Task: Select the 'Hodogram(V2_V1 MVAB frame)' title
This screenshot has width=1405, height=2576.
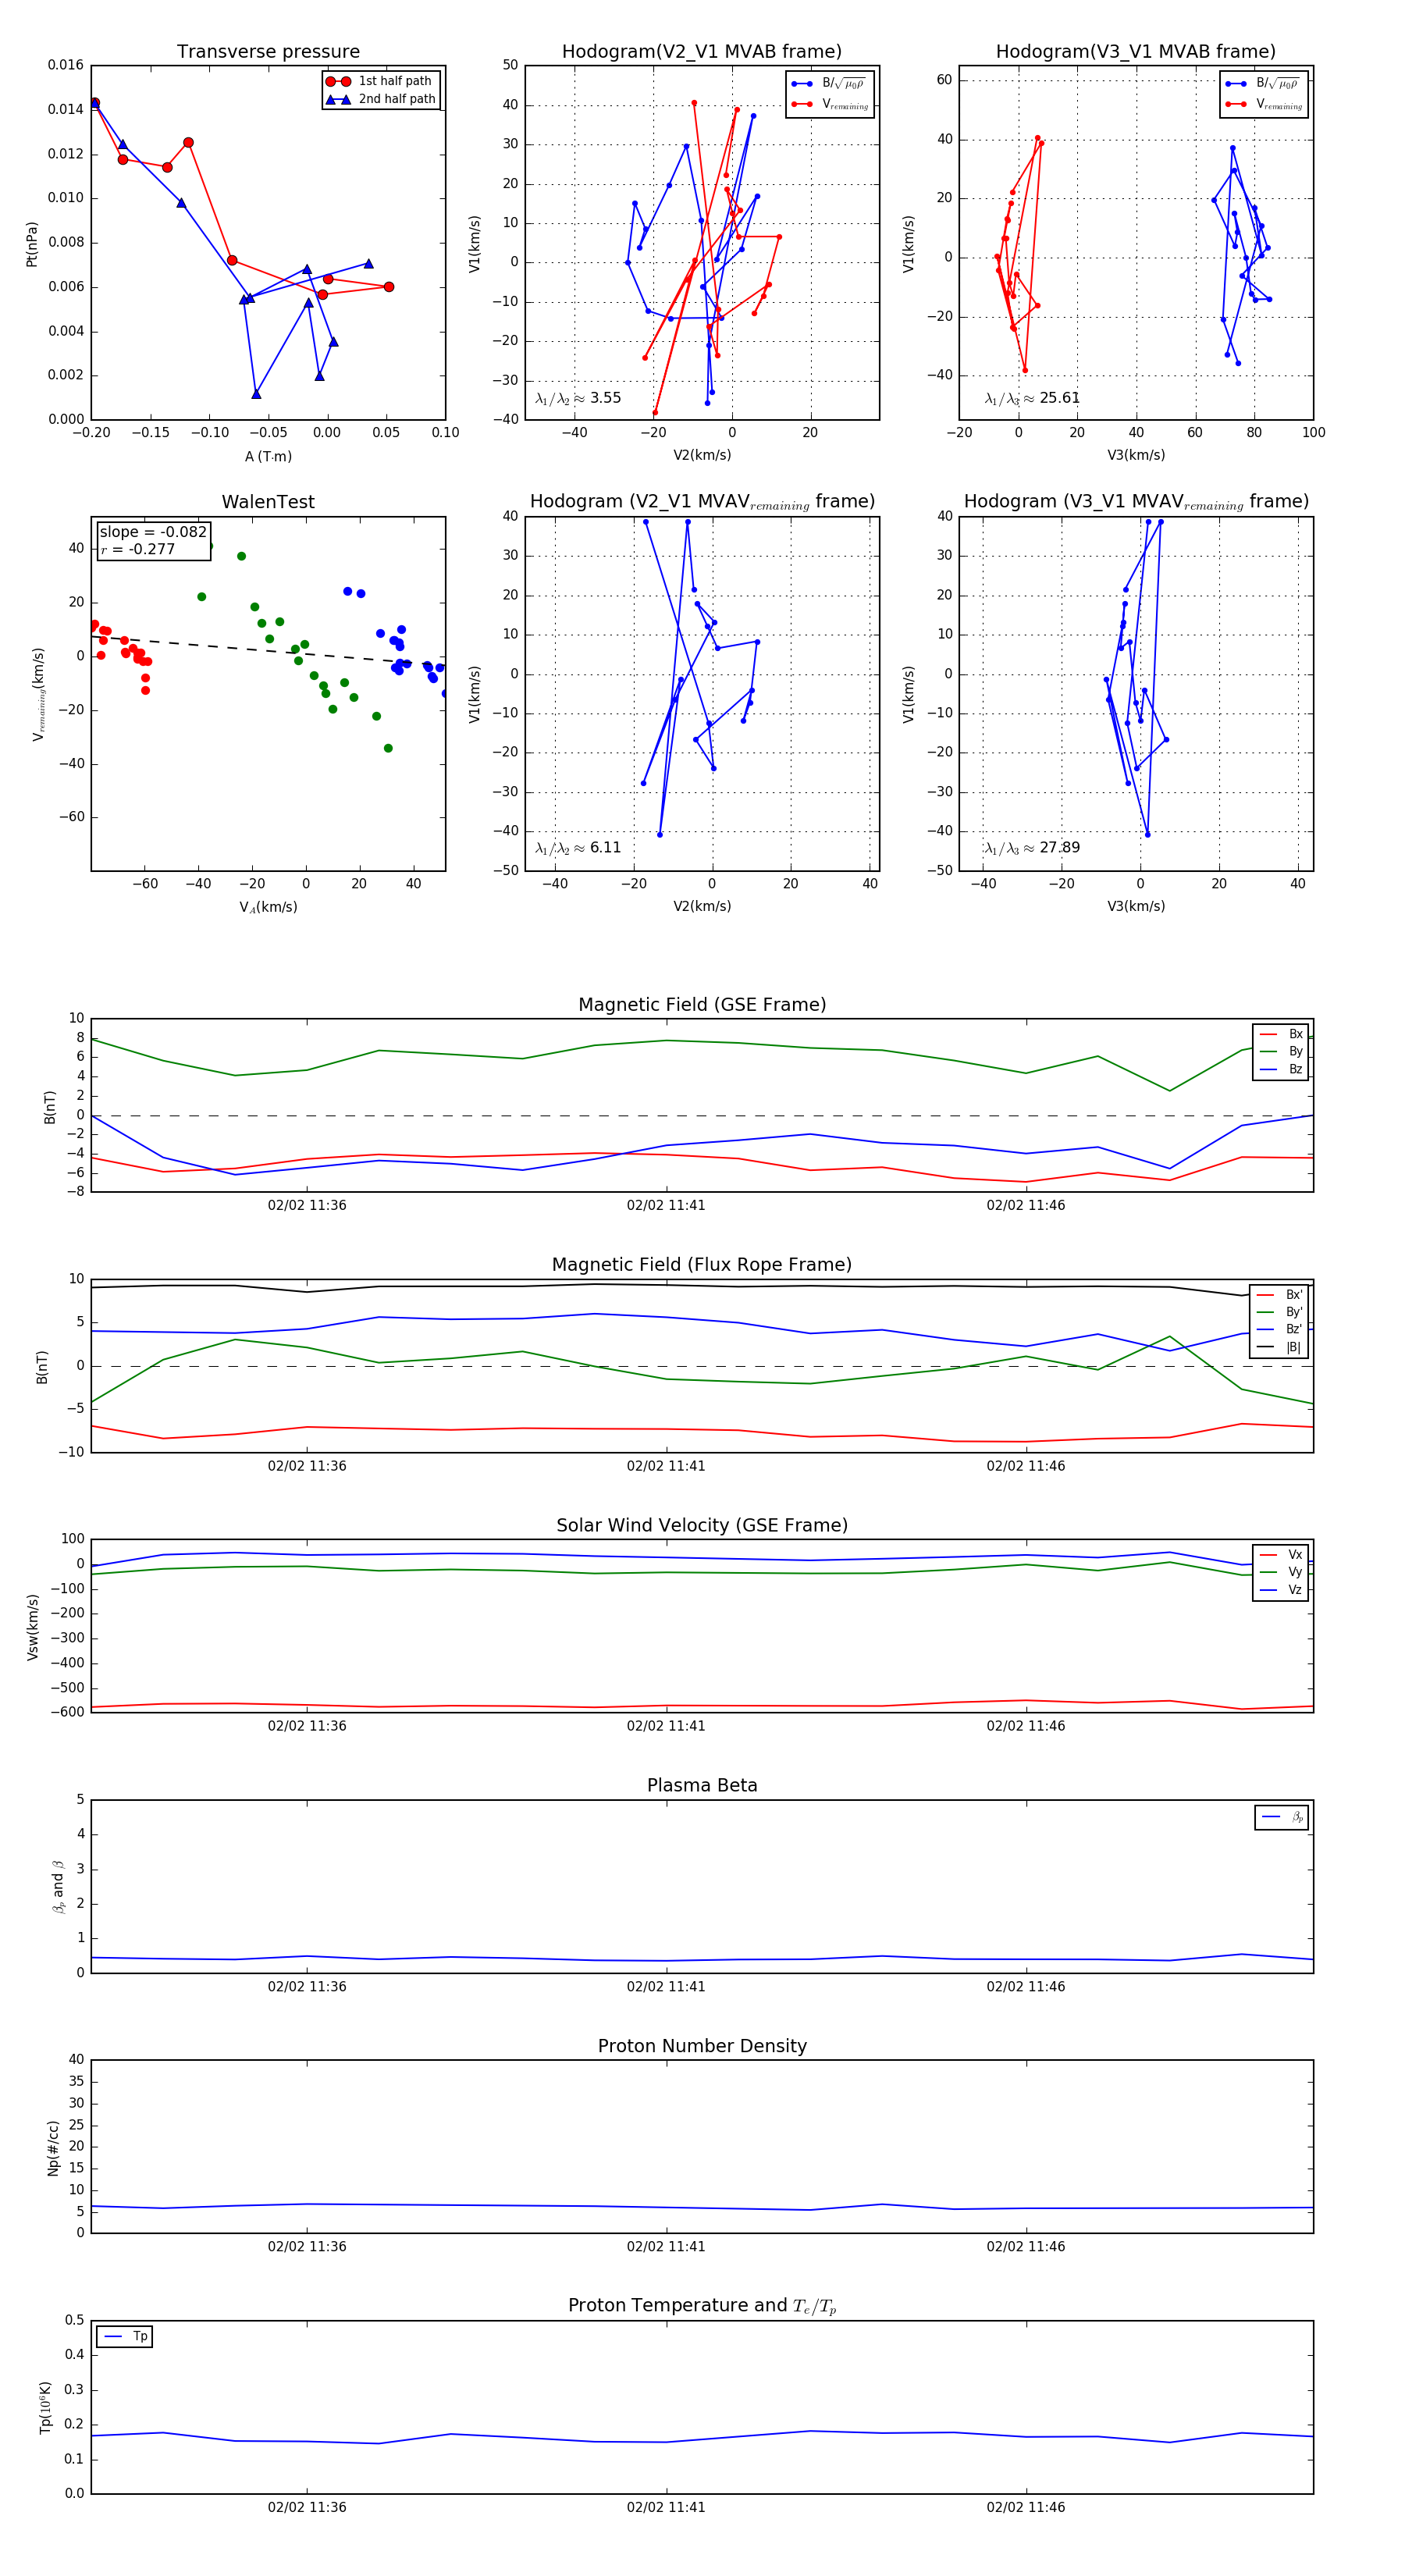Action: coord(701,51)
